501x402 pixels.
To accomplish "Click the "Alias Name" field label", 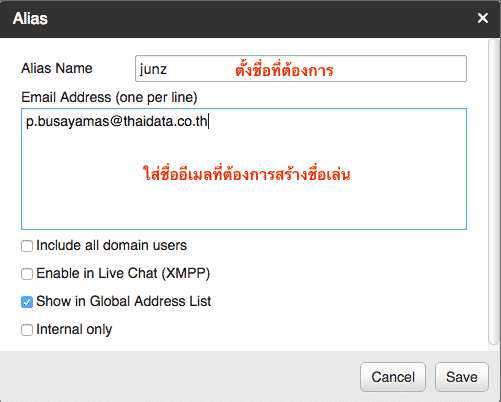I will (x=57, y=68).
